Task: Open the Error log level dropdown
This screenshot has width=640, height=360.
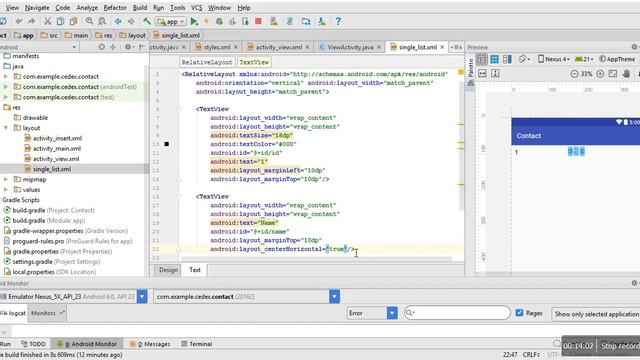Action: pyautogui.click(x=392, y=313)
